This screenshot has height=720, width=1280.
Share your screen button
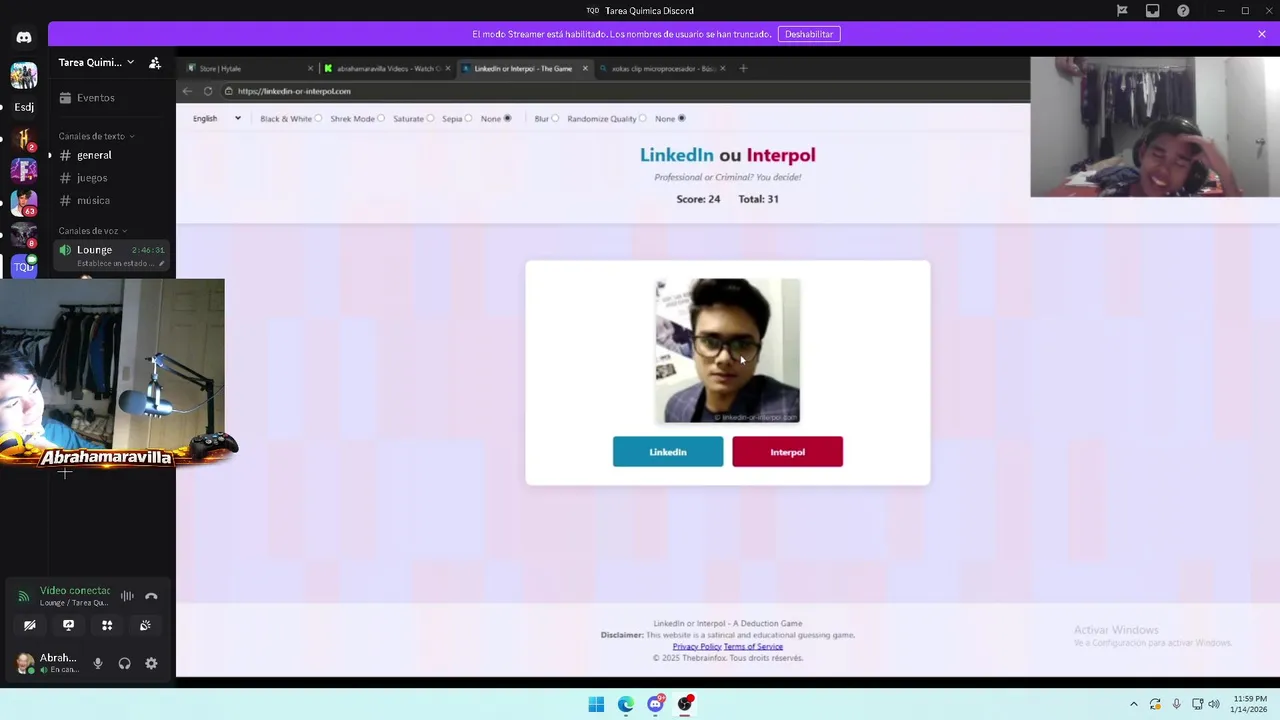click(x=68, y=625)
